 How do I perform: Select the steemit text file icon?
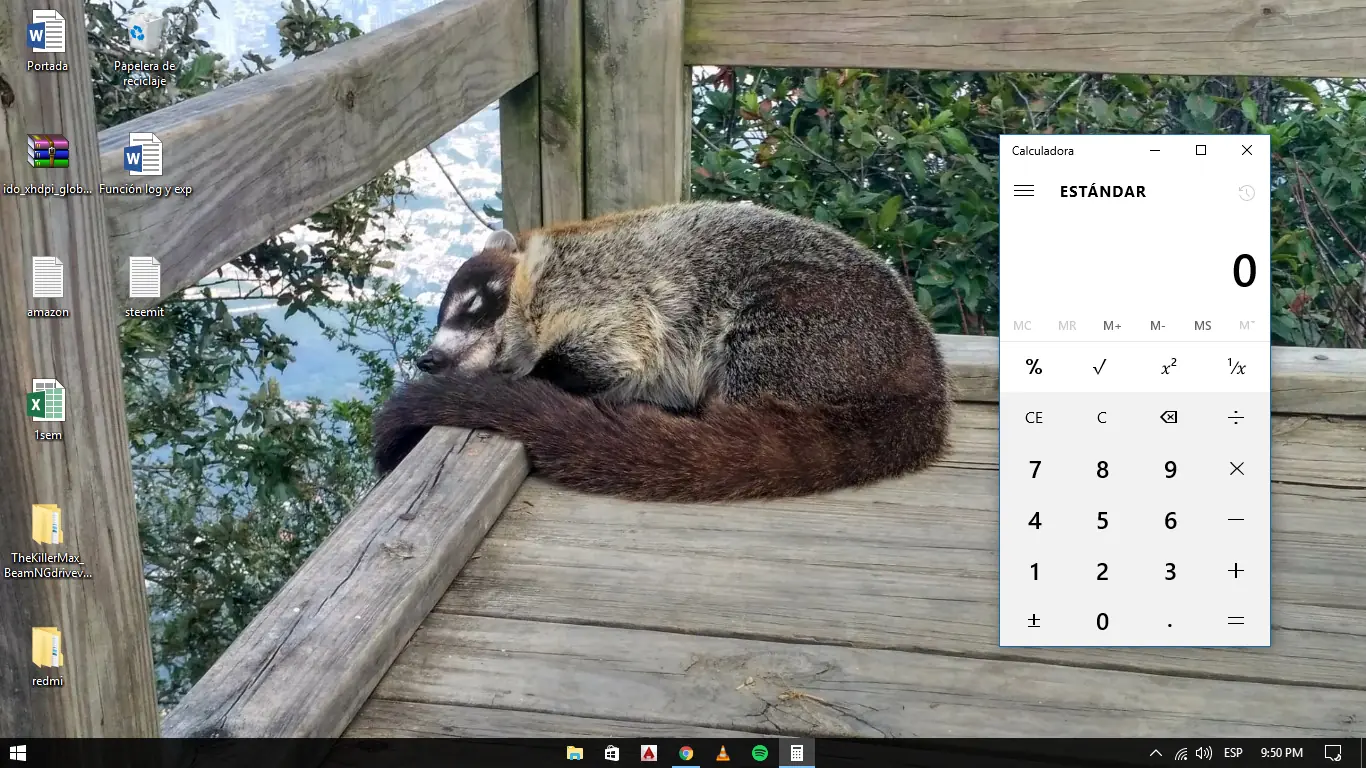145,288
